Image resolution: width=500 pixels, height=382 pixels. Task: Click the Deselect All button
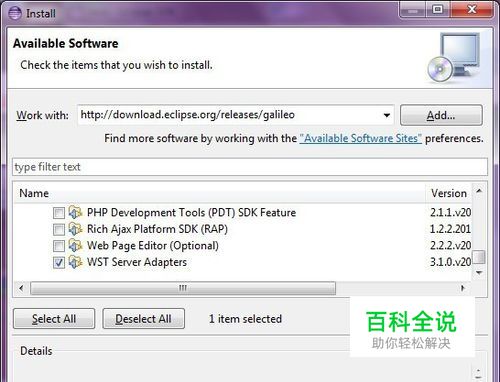[144, 319]
